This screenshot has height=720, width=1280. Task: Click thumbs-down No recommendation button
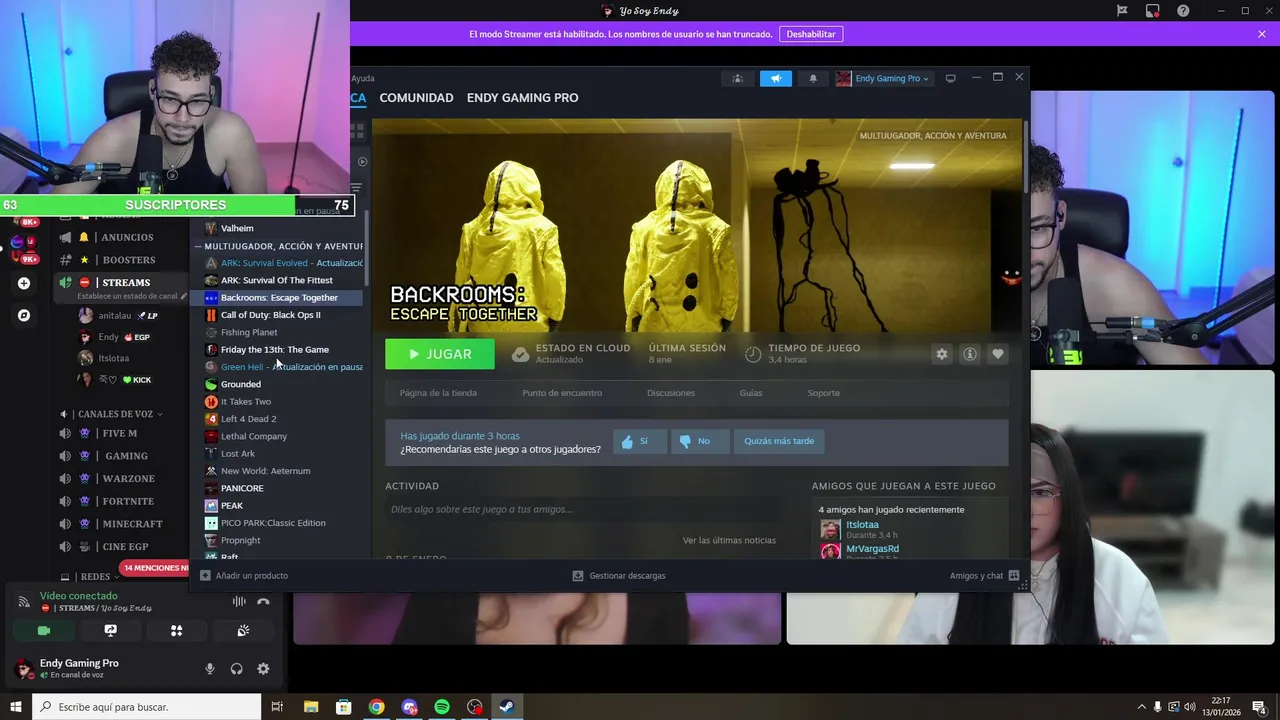[698, 441]
